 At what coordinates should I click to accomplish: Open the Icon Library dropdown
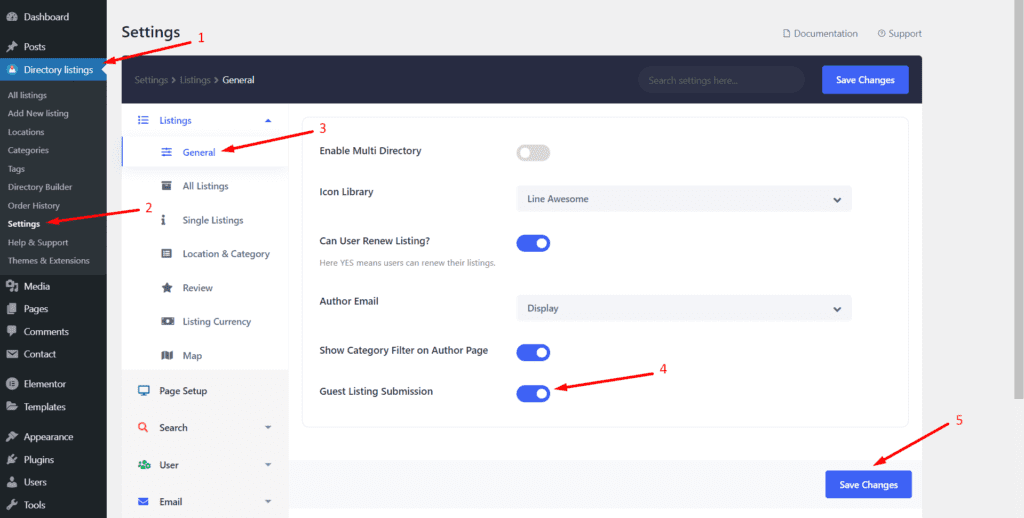[683, 199]
